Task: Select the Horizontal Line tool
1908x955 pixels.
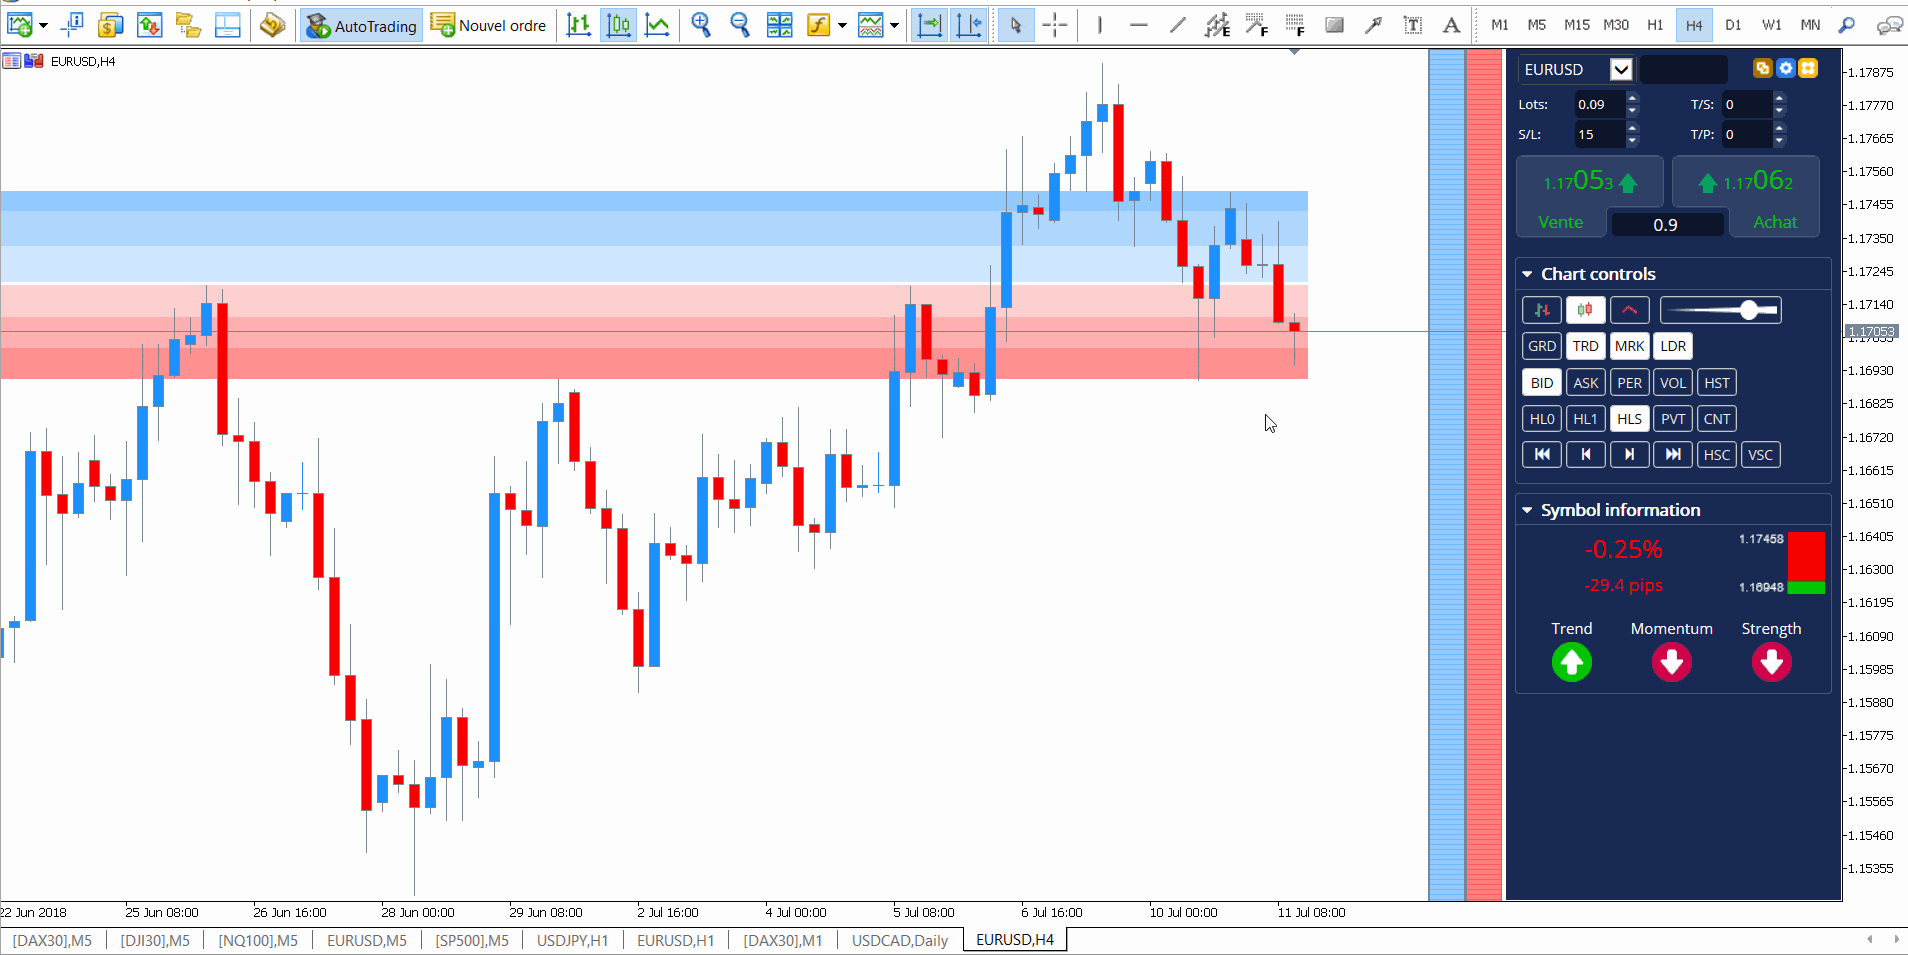Action: point(1139,25)
